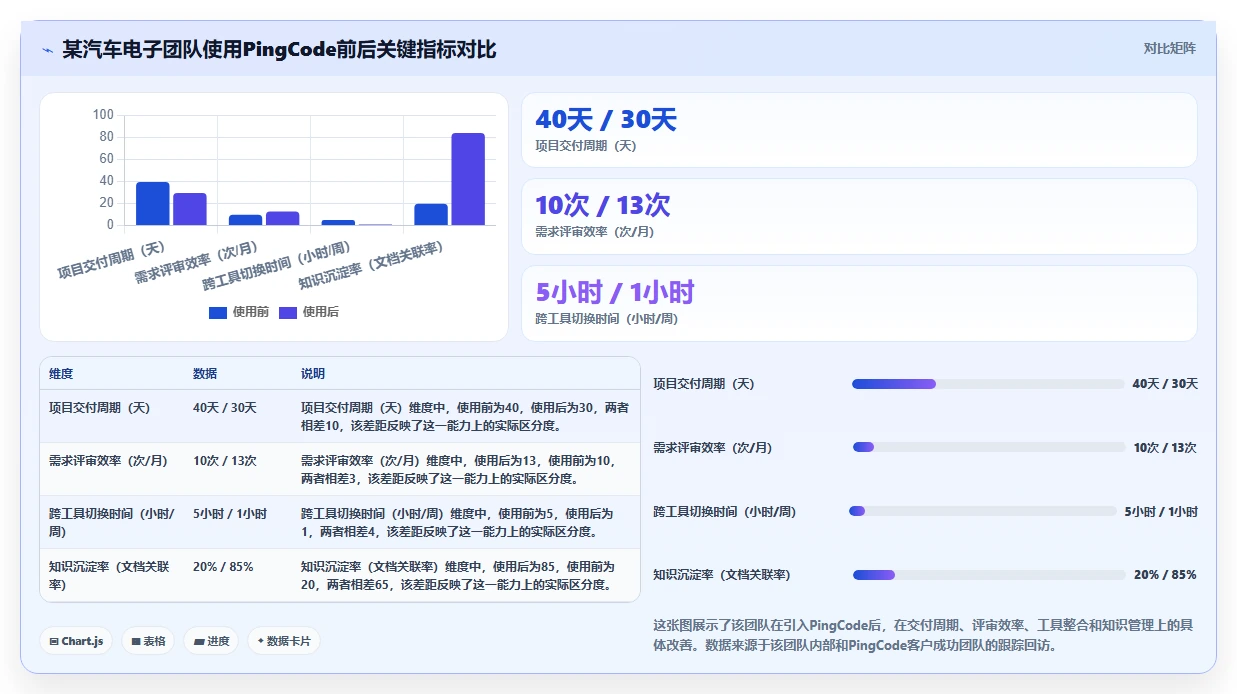The height and width of the screenshot is (694, 1237).
Task: Click the tall 使用后 知识沉淀率 chart bar
Action: tap(468, 179)
